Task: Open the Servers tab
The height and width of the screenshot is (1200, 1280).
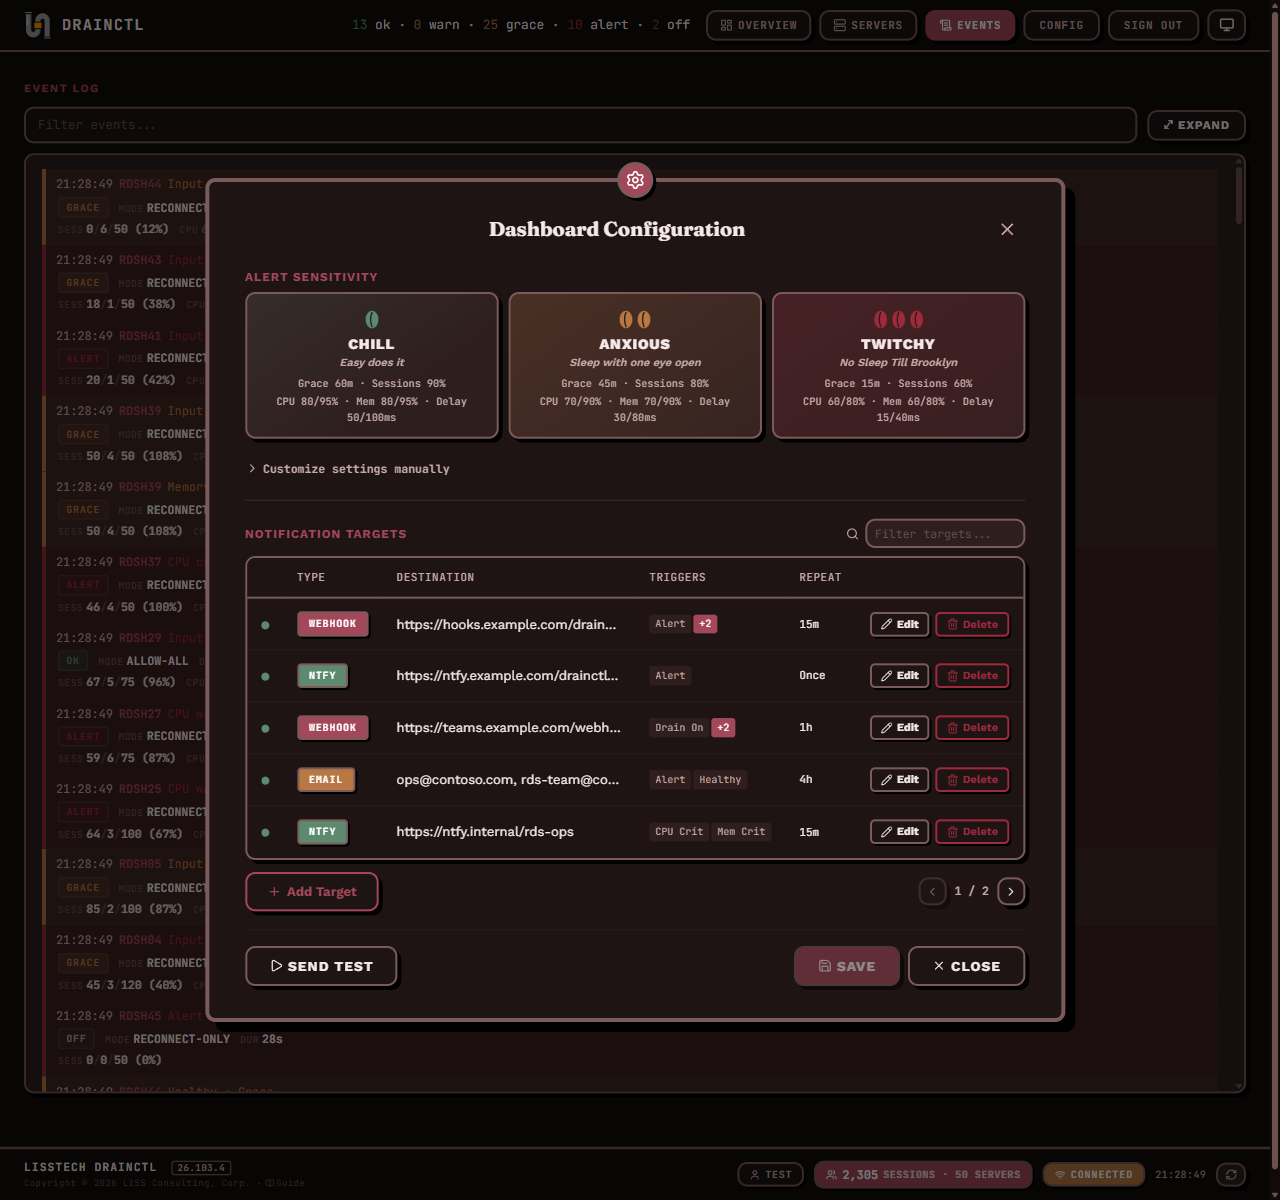Action: point(868,25)
